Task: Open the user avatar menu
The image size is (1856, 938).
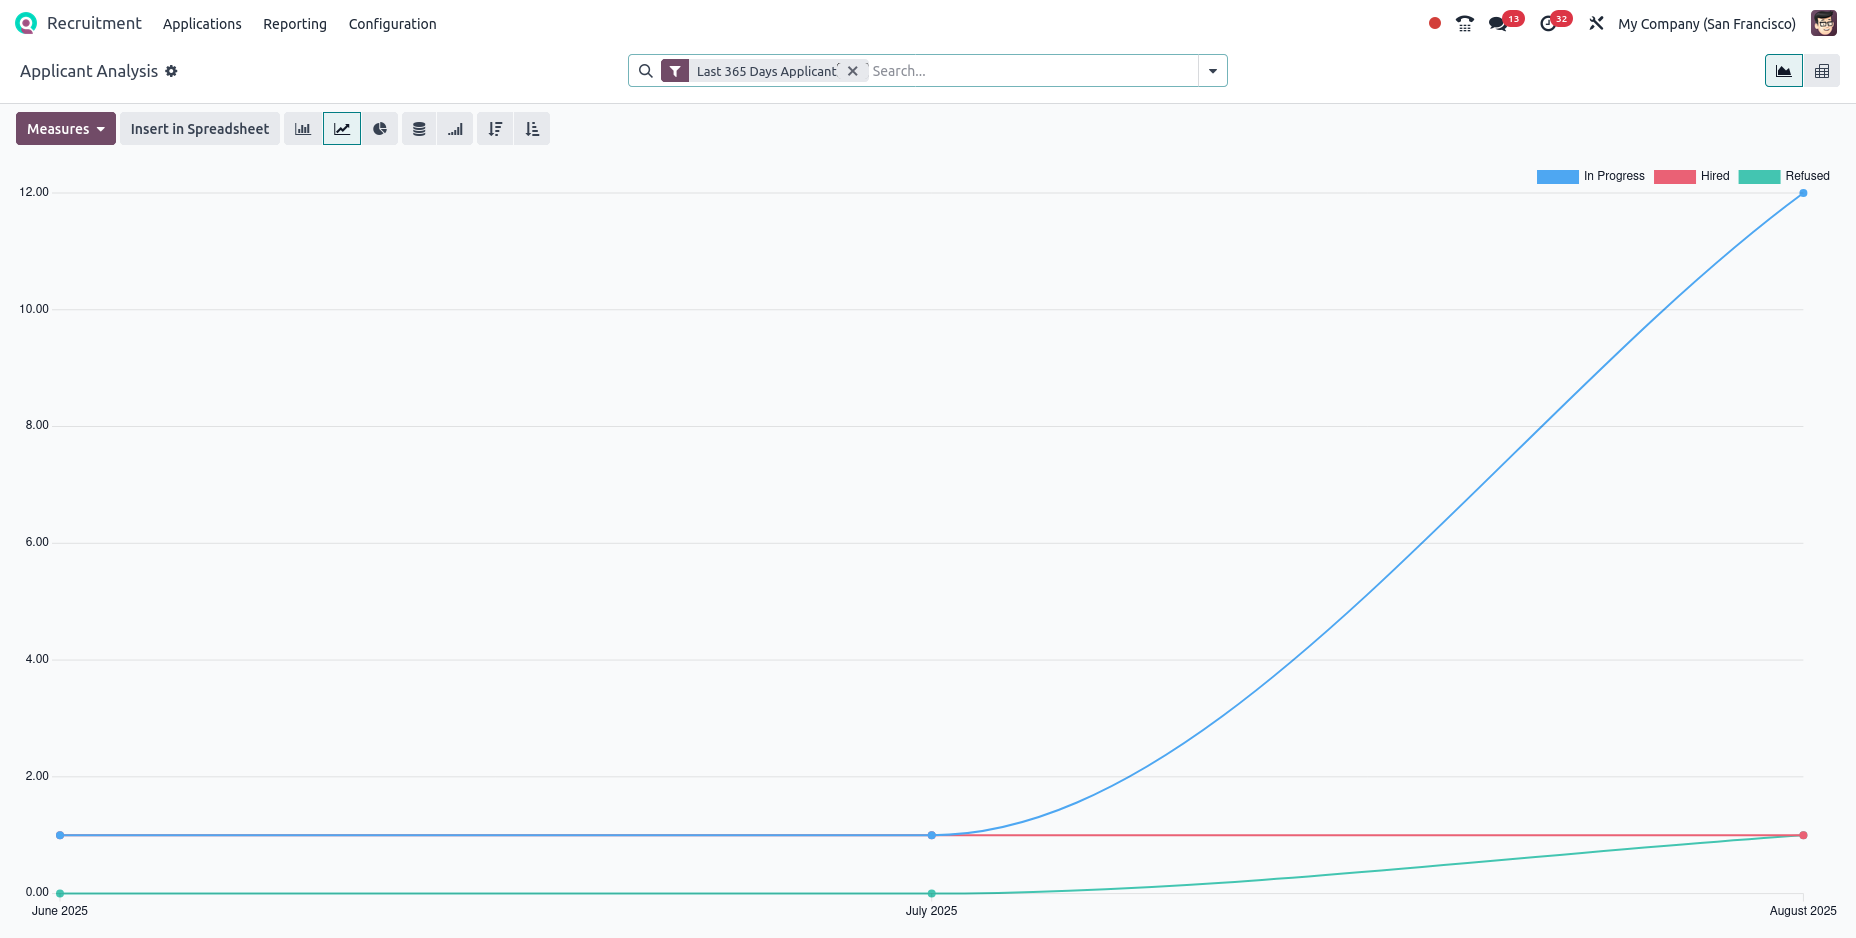Action: tap(1824, 23)
